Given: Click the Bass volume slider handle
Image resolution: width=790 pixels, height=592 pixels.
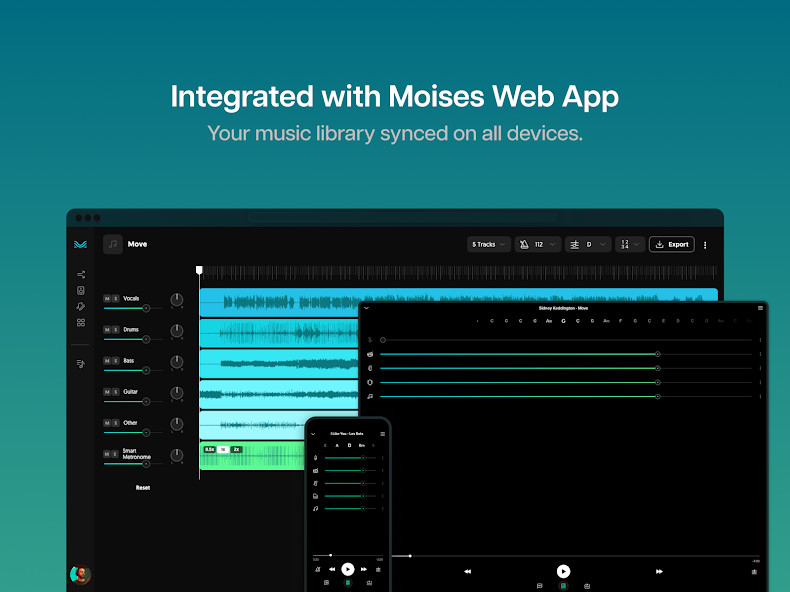Looking at the screenshot, I should [146, 371].
